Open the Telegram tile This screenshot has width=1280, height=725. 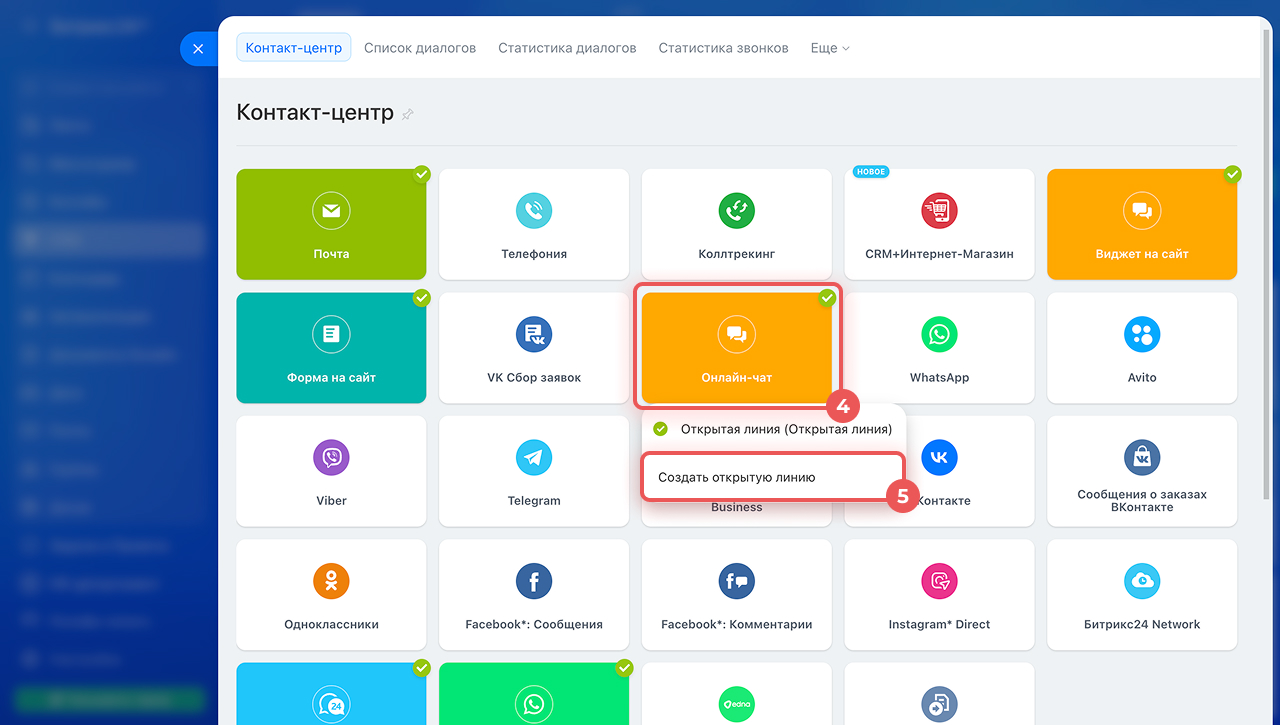coord(534,471)
